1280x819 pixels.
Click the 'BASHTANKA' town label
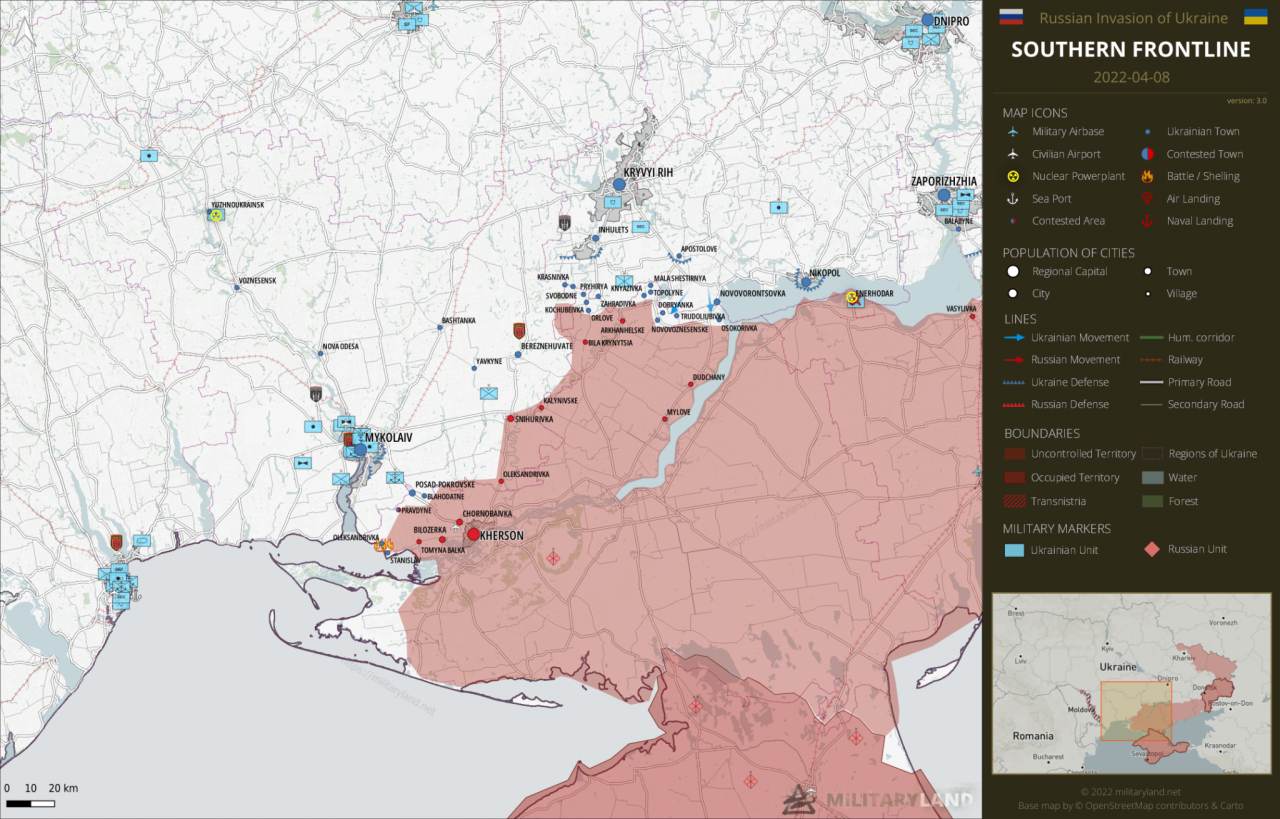(x=457, y=321)
